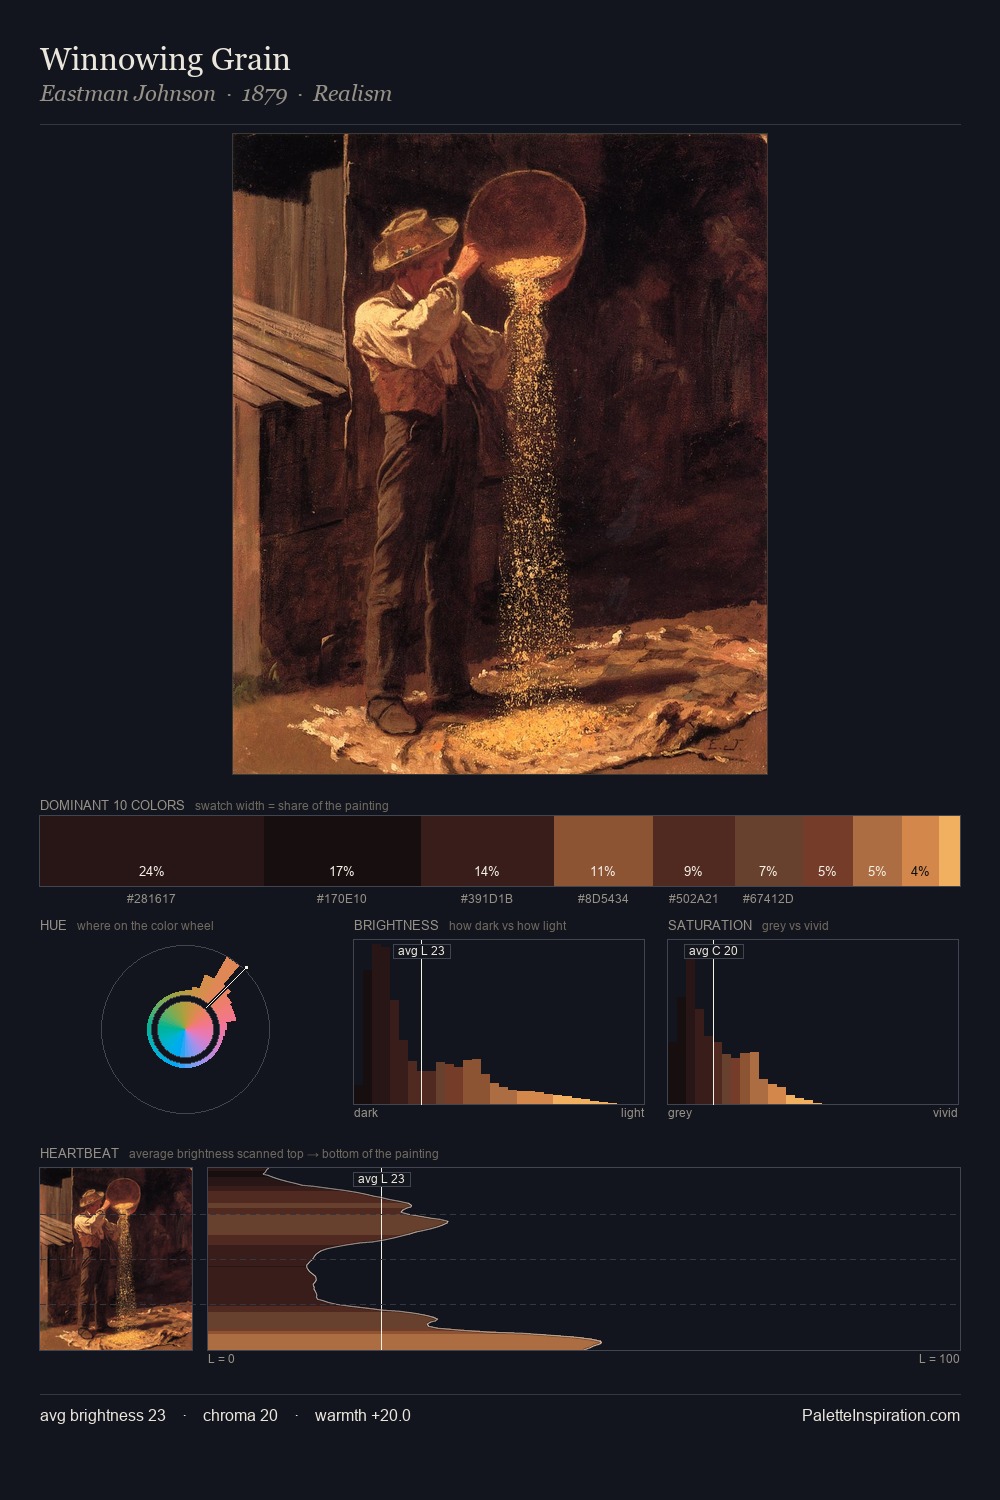
Task: Click the hex code #281617 label
Action: click(x=151, y=899)
